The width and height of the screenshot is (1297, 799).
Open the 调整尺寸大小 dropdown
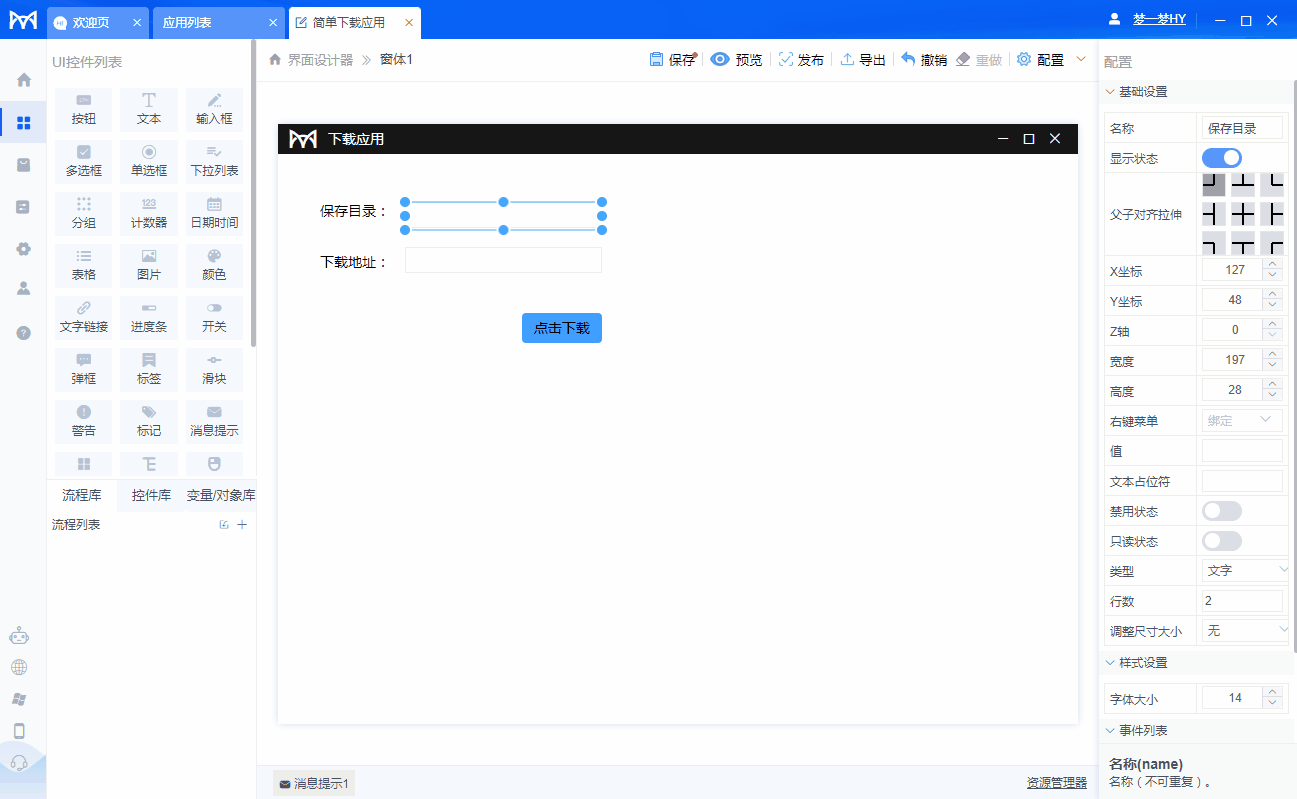[x=1245, y=631]
